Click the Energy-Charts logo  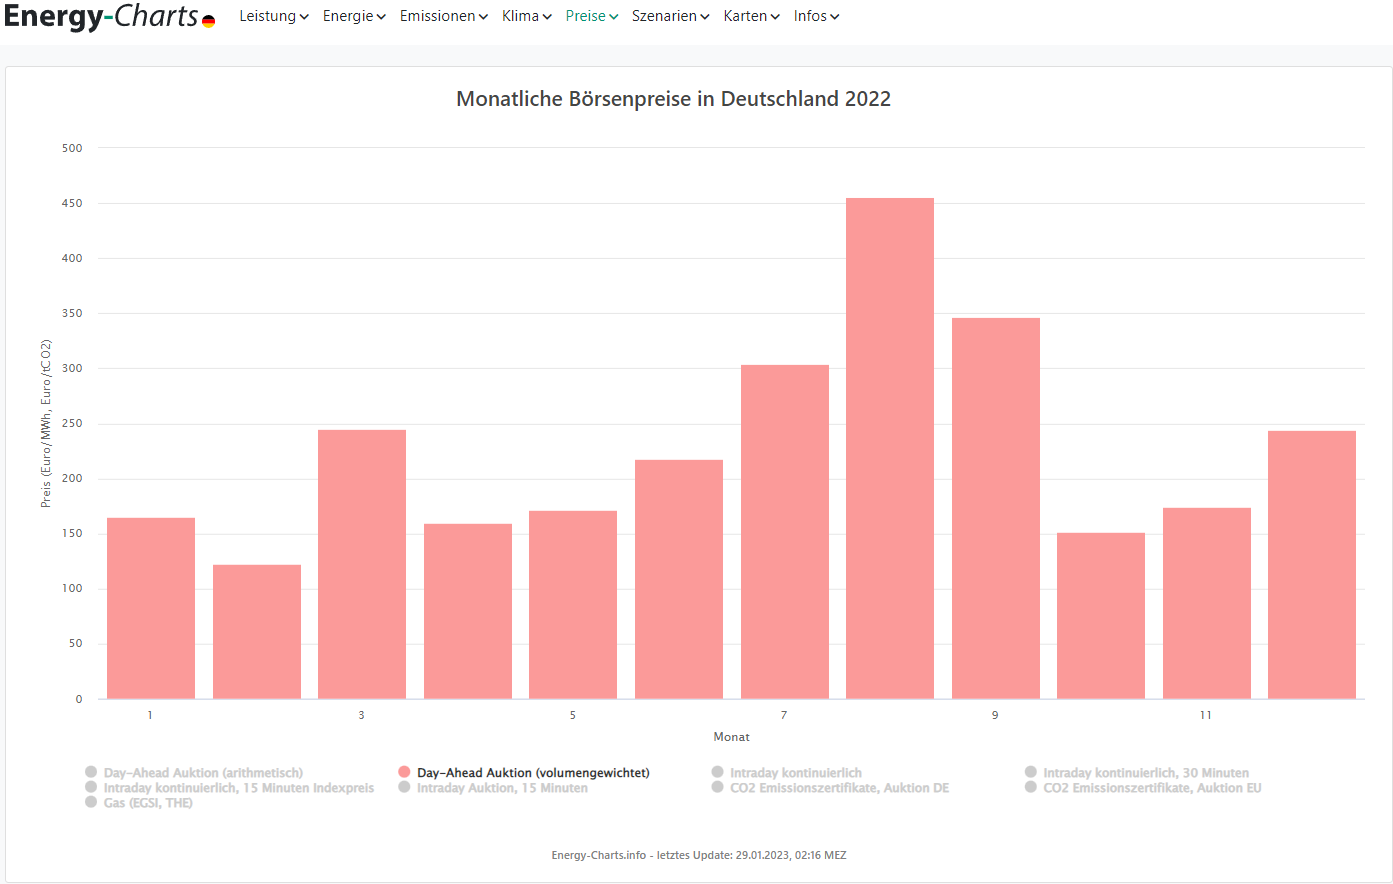tap(100, 17)
